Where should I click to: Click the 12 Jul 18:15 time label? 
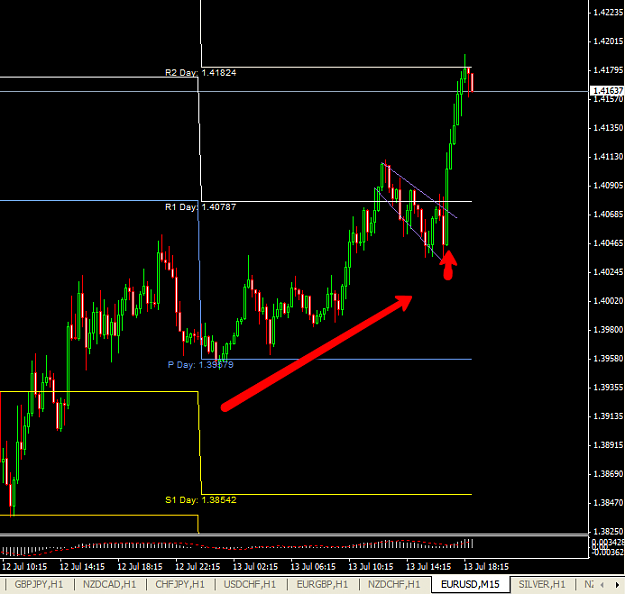pyautogui.click(x=140, y=566)
